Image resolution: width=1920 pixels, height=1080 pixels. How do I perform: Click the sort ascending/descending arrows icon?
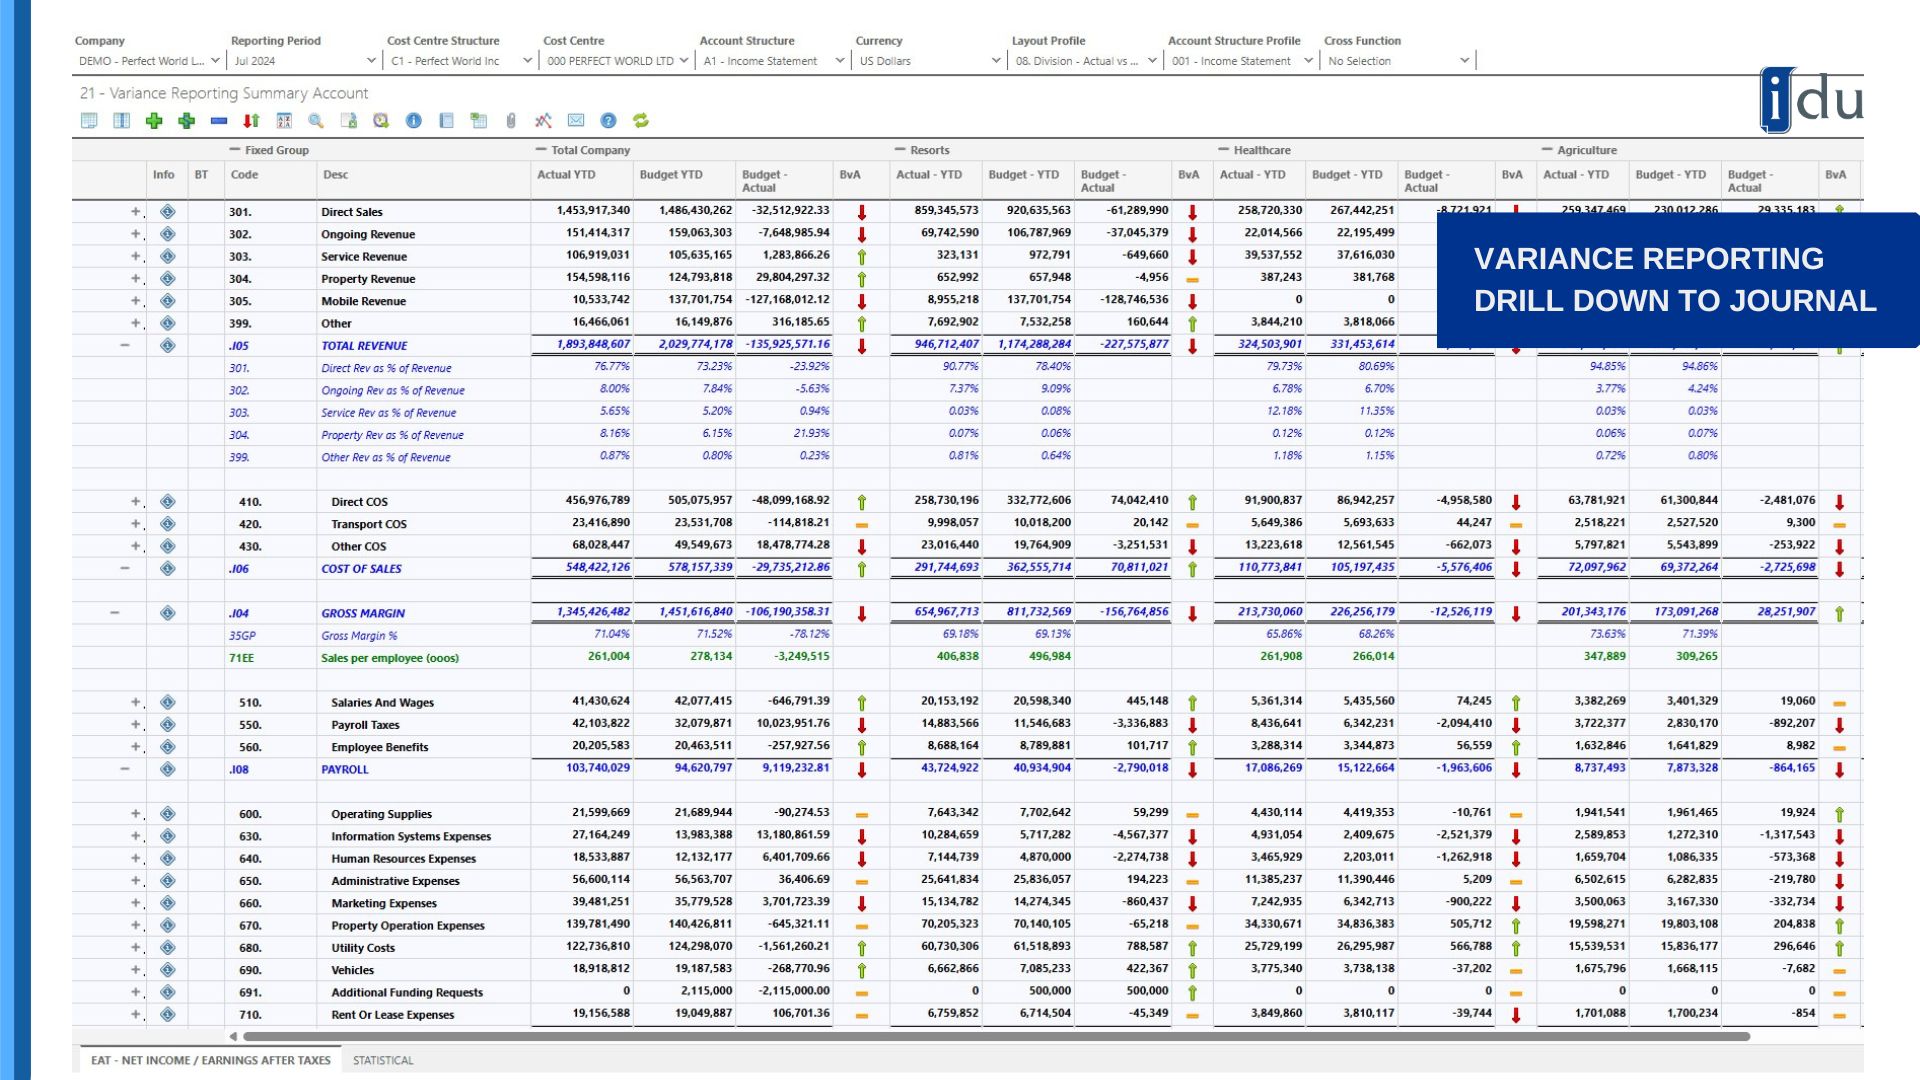click(251, 121)
